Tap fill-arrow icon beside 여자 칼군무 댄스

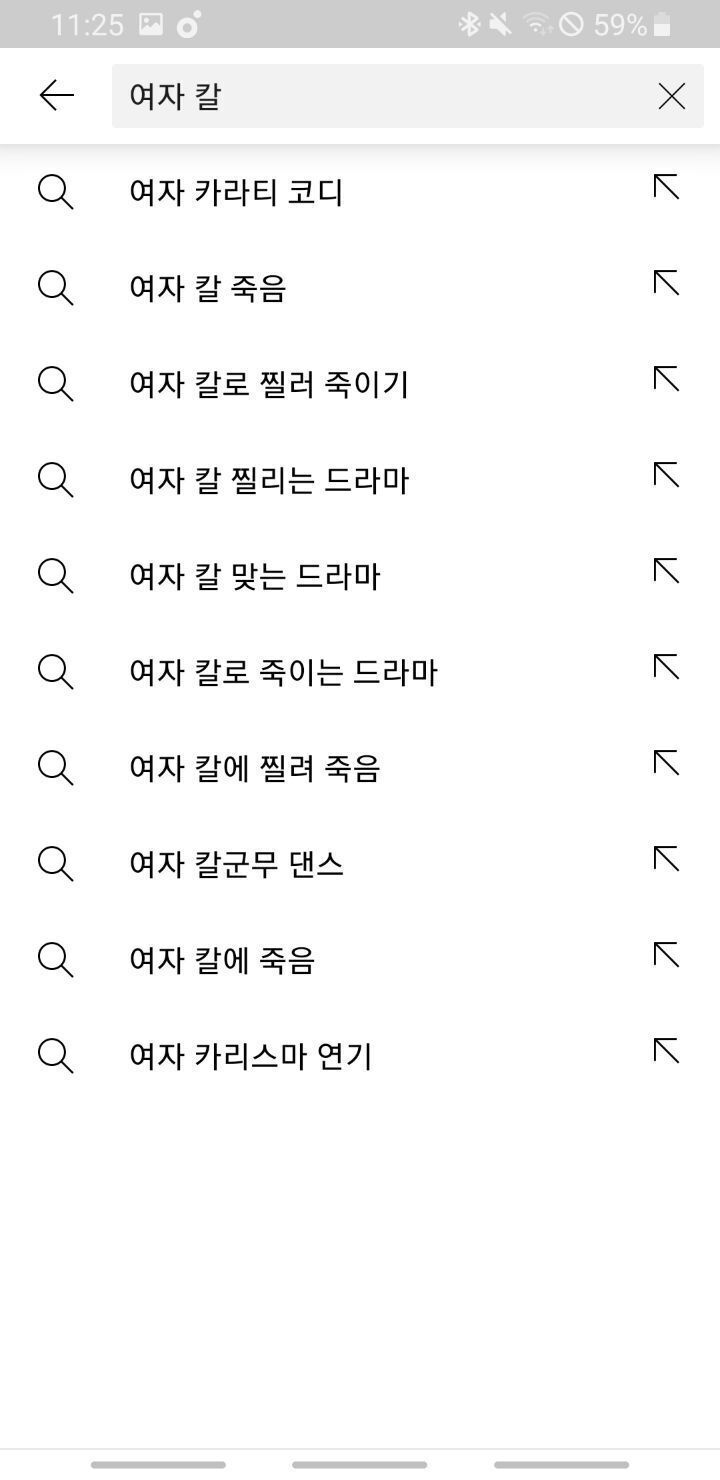666,859
